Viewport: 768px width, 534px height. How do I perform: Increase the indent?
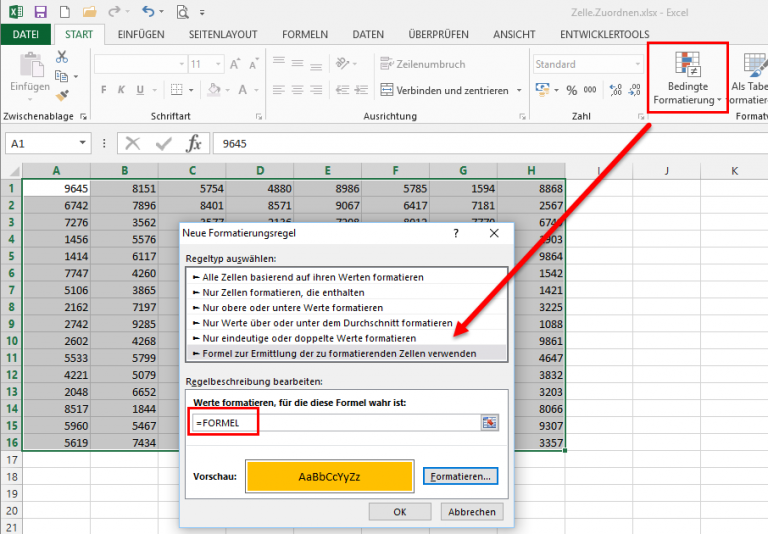click(361, 90)
